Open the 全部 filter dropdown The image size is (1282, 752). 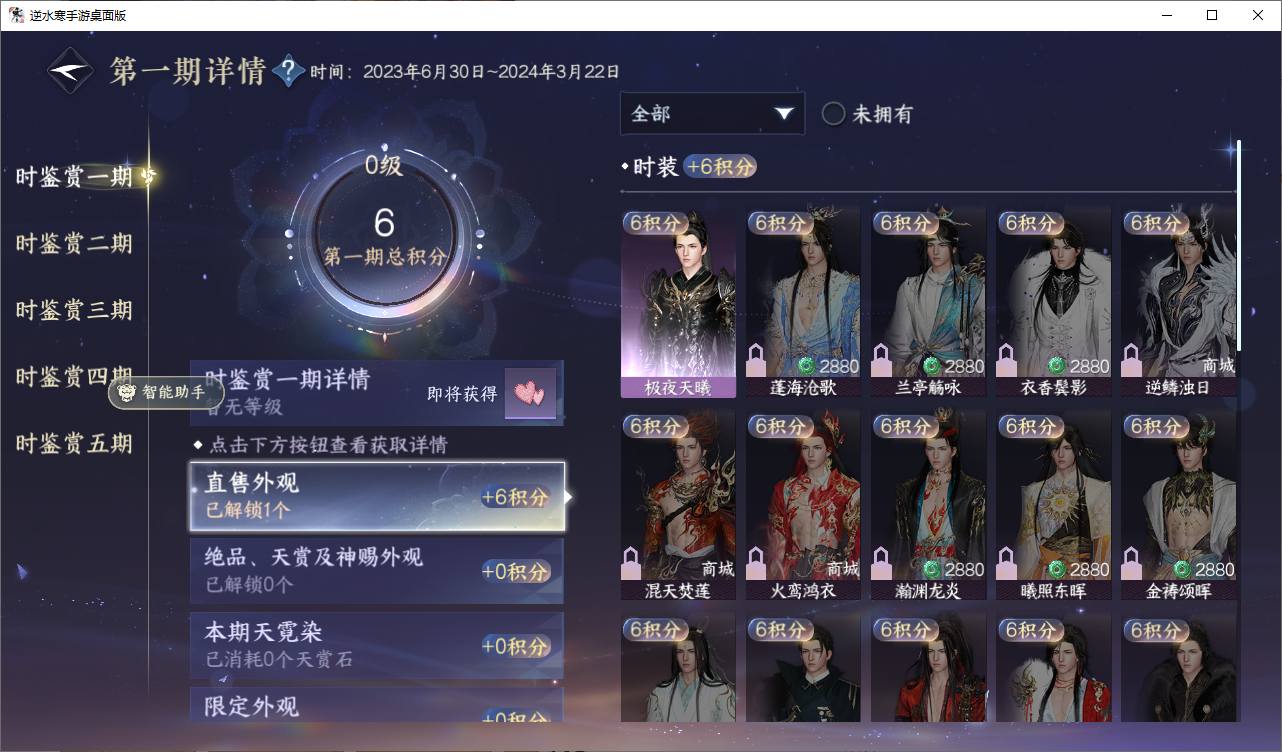(712, 114)
